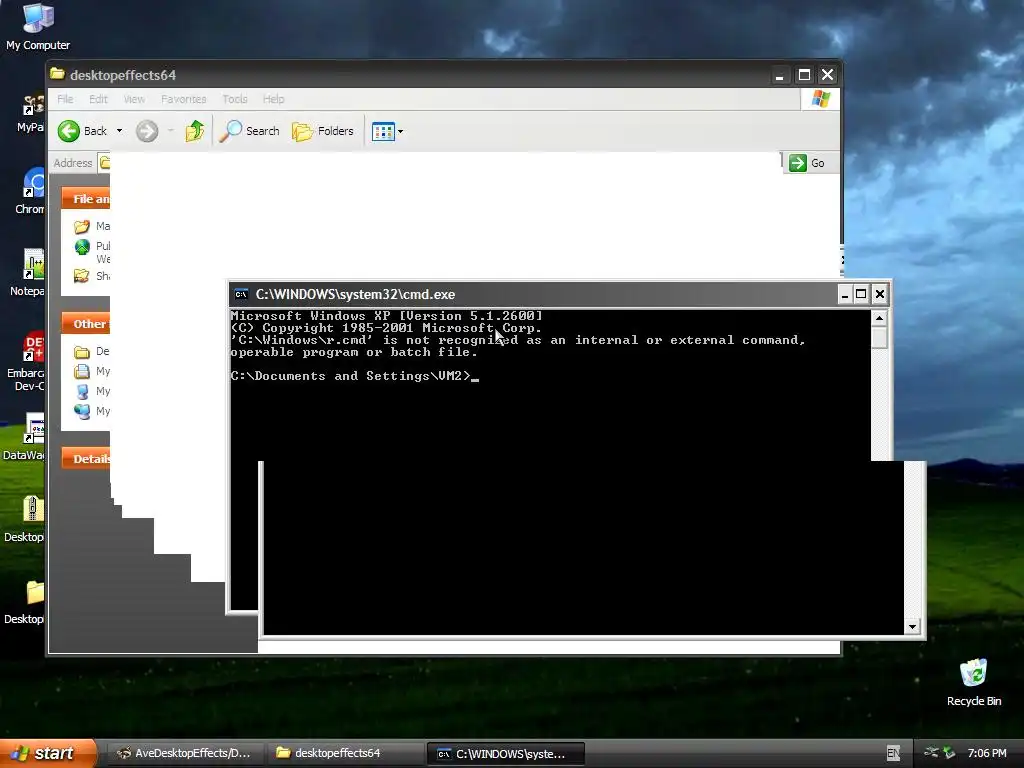This screenshot has width=1024, height=768.
Task: Minimize the cmd.exe window
Action: [844, 295]
